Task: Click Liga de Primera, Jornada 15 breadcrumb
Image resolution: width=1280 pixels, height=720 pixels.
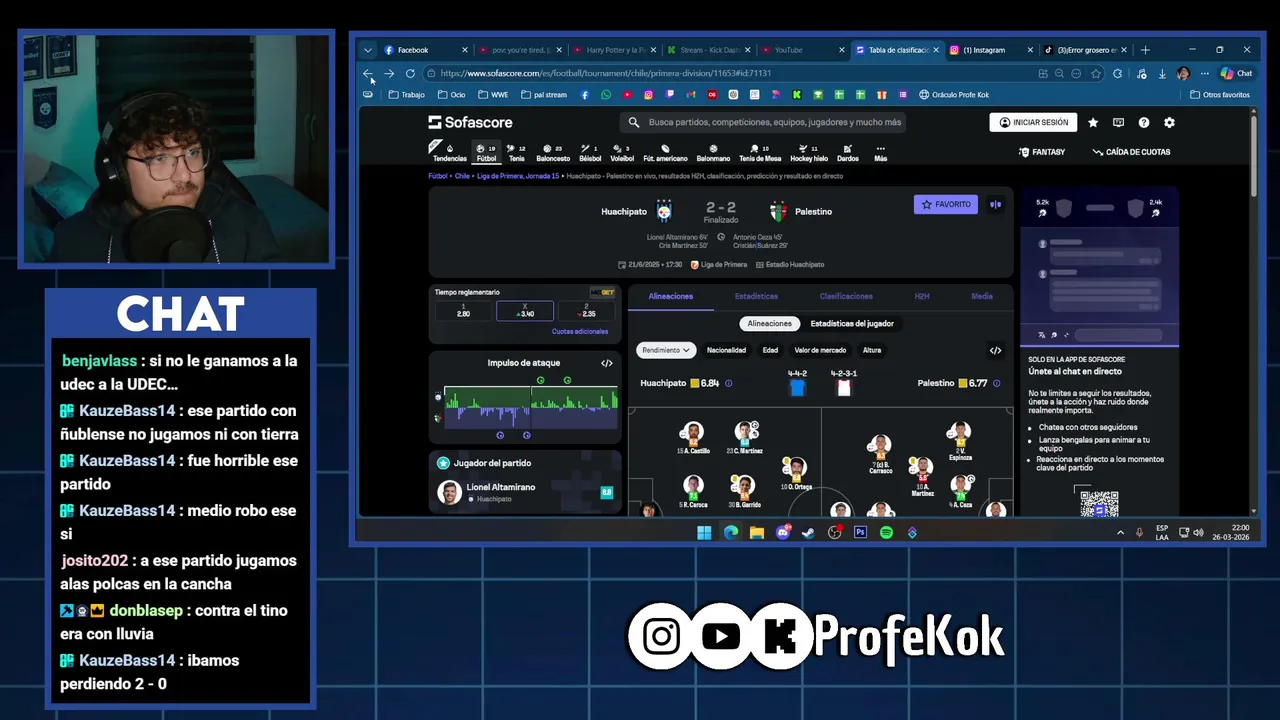Action: (518, 176)
